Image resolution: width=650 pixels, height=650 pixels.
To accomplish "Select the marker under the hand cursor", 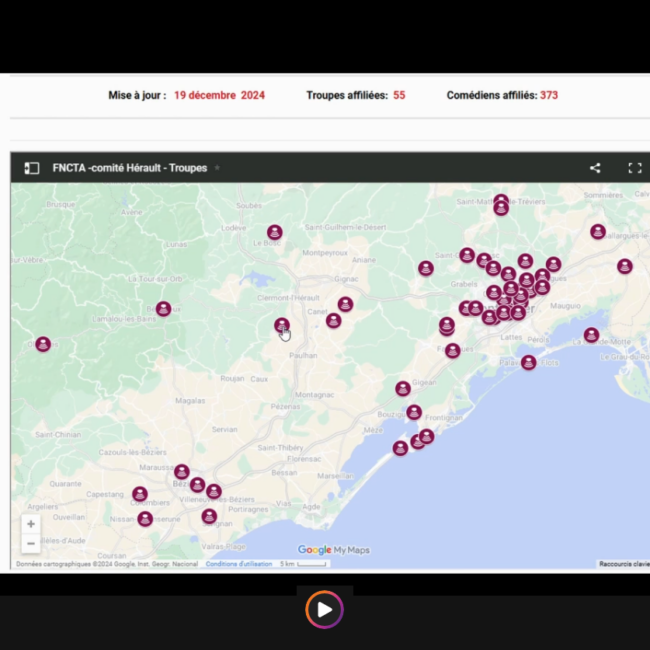I will click(x=282, y=325).
